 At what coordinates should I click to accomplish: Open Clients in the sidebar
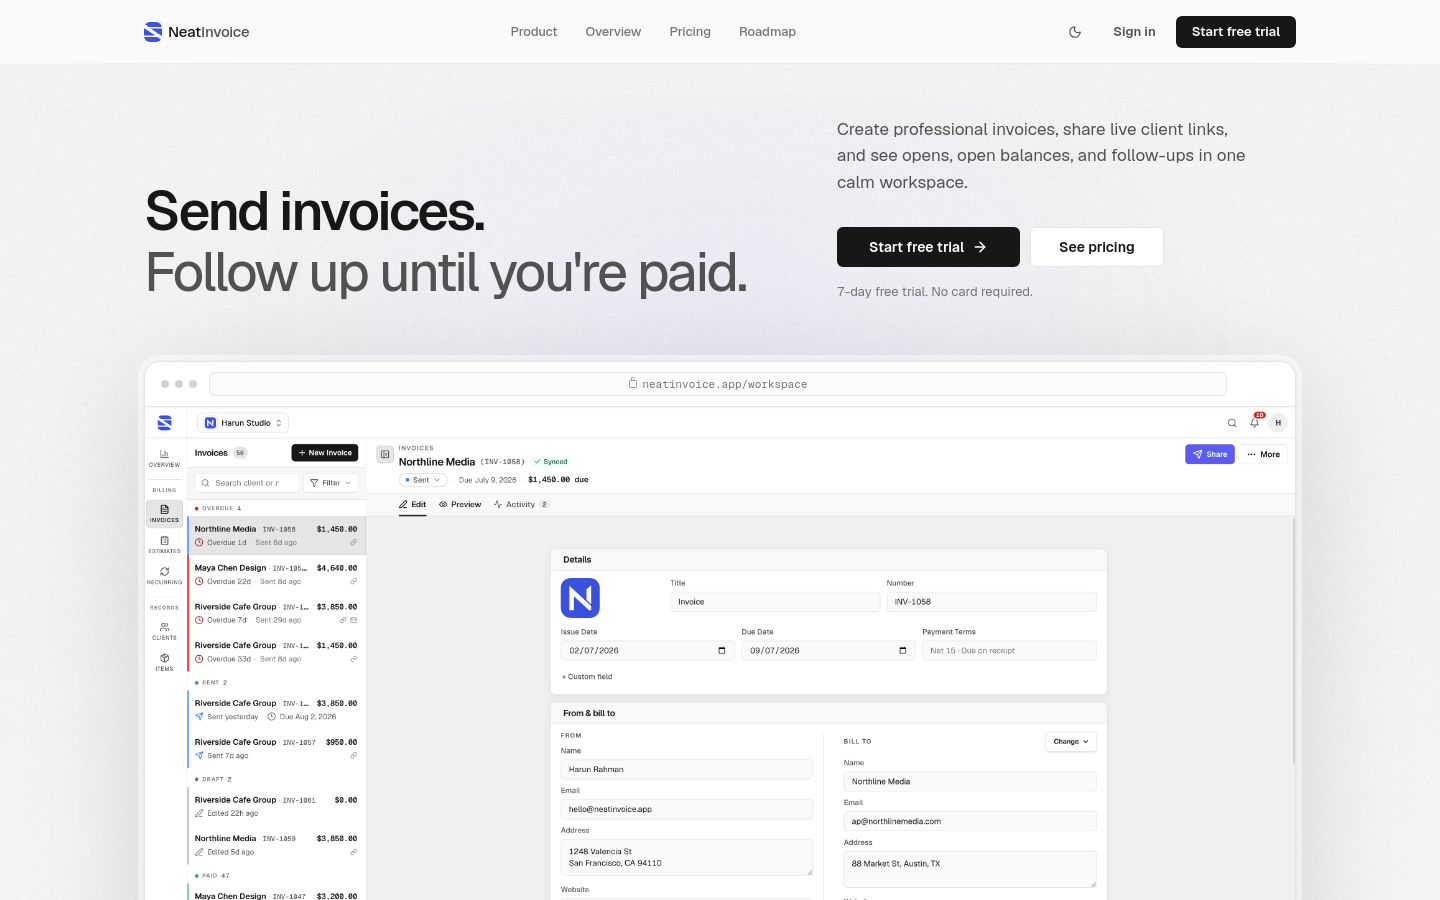(164, 631)
